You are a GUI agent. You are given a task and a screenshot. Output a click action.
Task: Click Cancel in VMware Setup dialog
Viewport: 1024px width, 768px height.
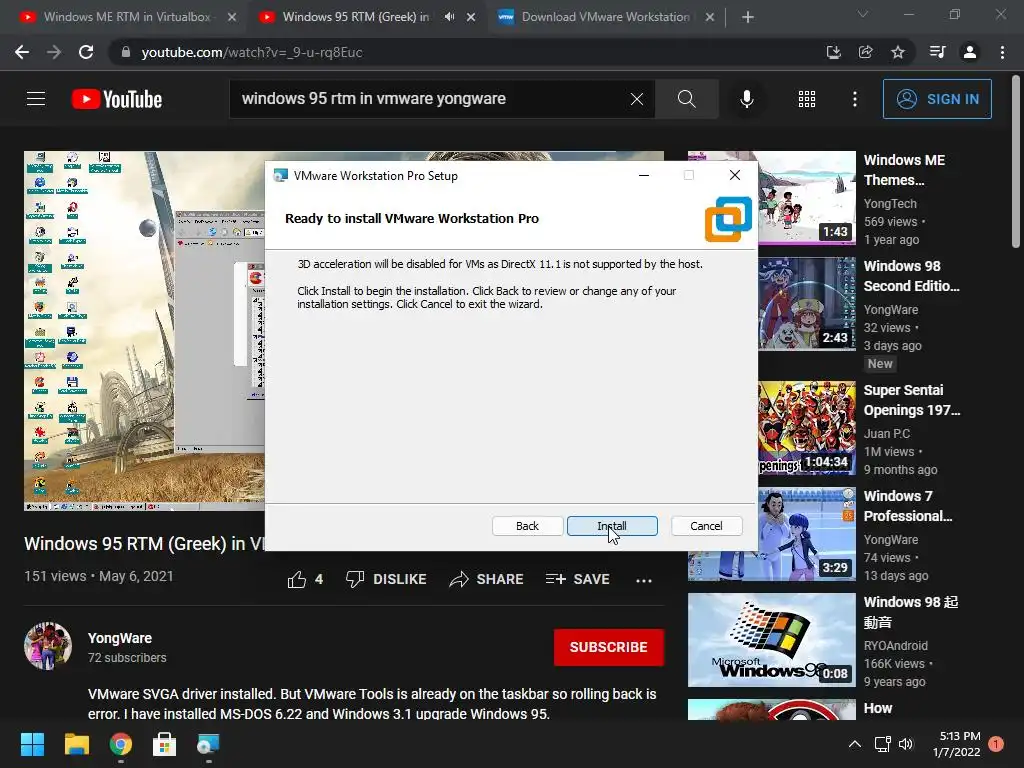pyautogui.click(x=706, y=526)
